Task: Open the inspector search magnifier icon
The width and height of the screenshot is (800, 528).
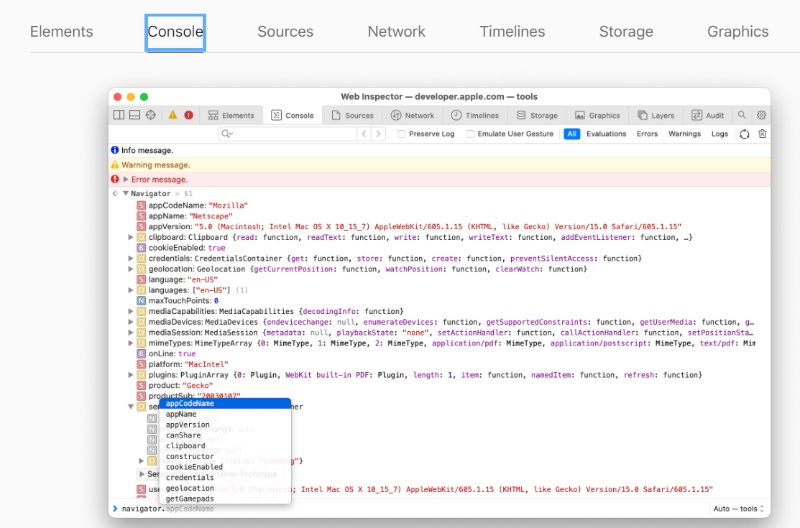Action: 742,115
